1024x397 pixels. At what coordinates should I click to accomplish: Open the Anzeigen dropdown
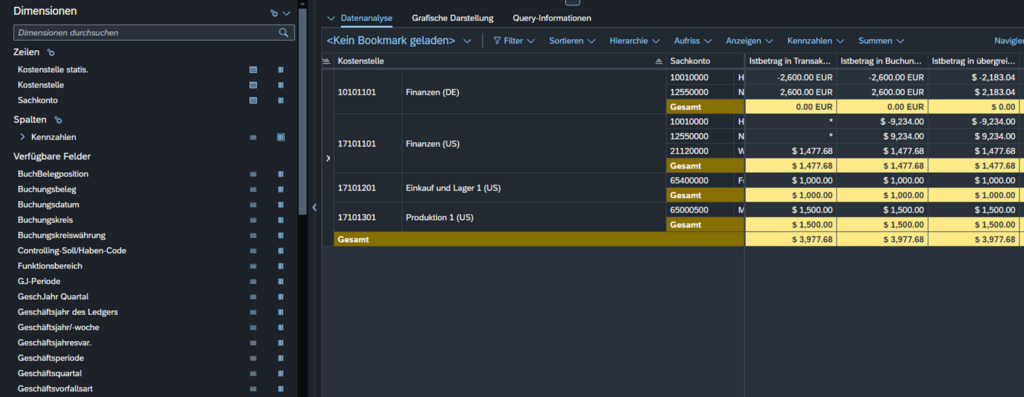pos(750,40)
